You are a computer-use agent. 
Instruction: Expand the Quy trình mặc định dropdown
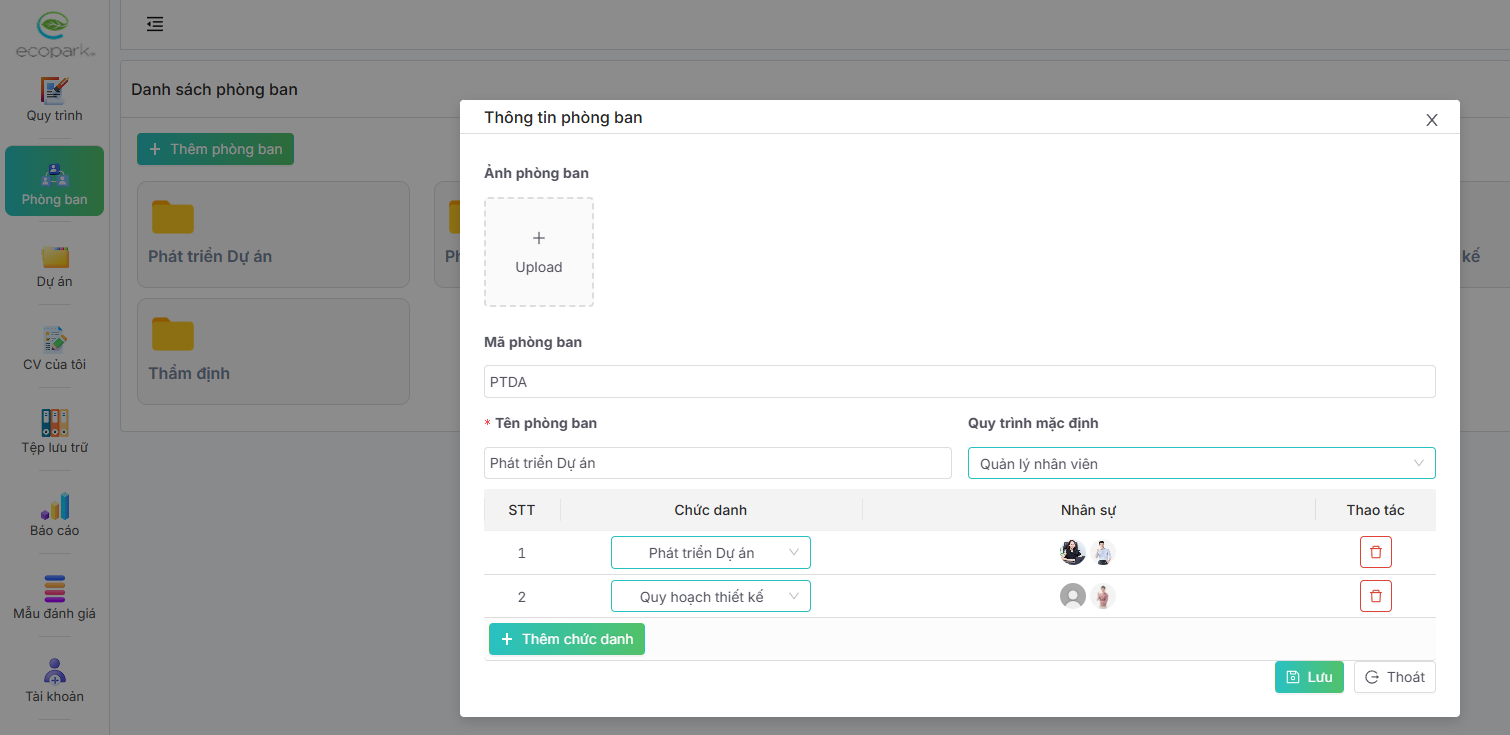[1201, 463]
